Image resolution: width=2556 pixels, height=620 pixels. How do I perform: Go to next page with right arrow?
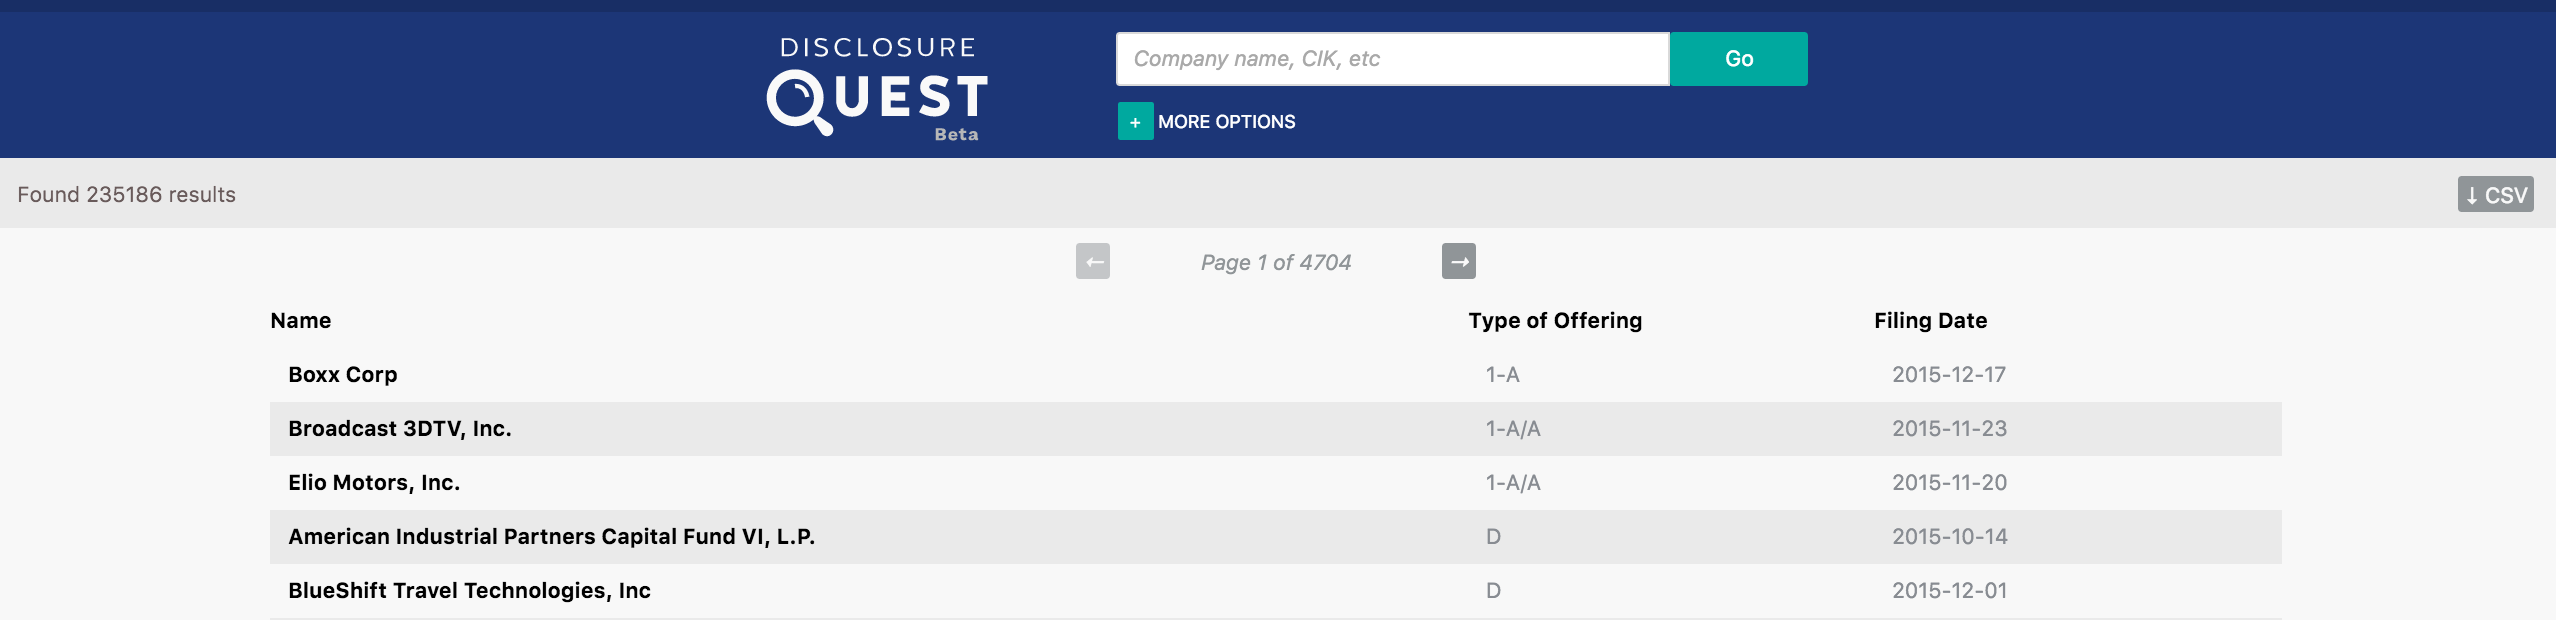[x=1459, y=262]
